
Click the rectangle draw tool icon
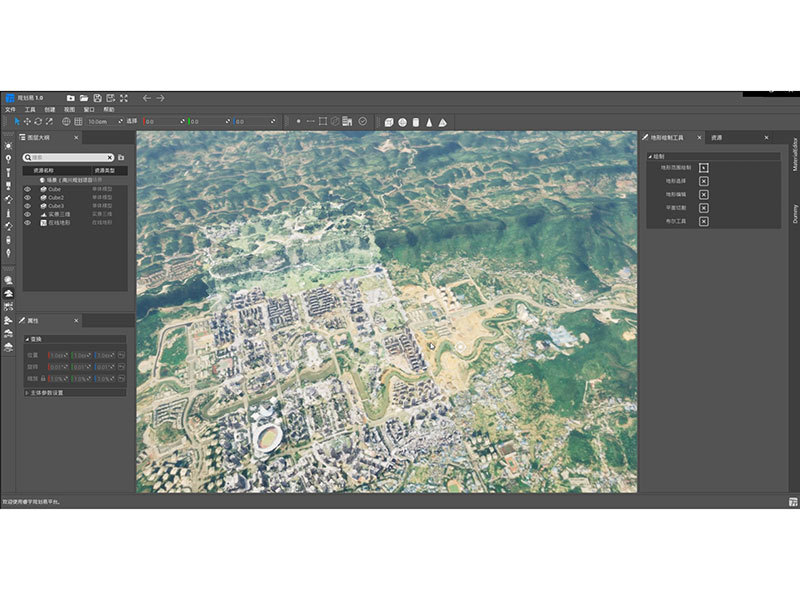[x=323, y=121]
